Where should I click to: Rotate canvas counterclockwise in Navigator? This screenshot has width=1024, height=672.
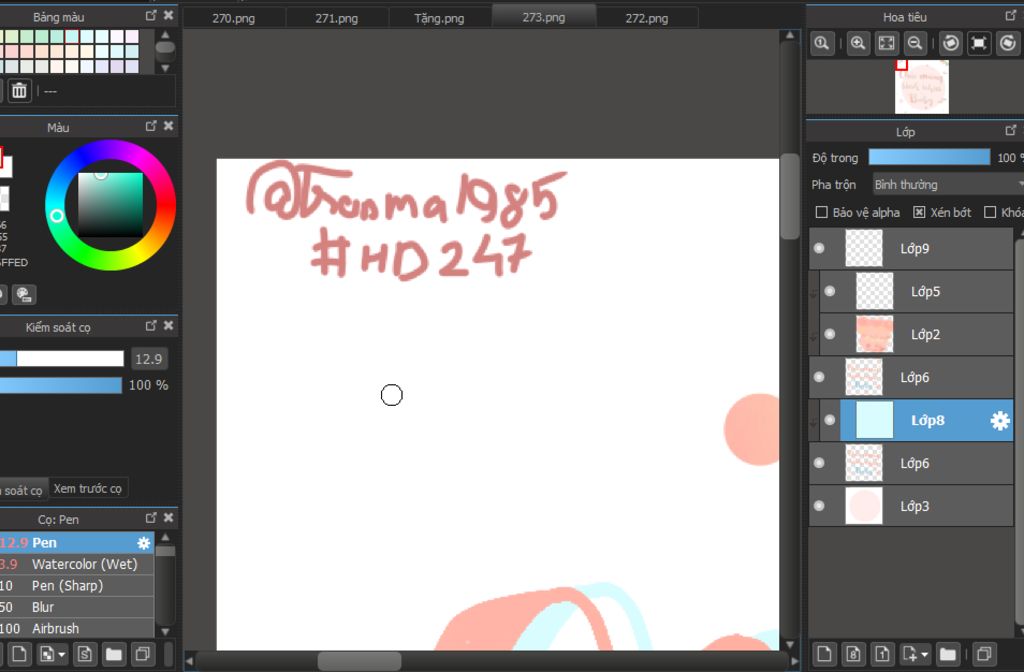click(x=951, y=44)
